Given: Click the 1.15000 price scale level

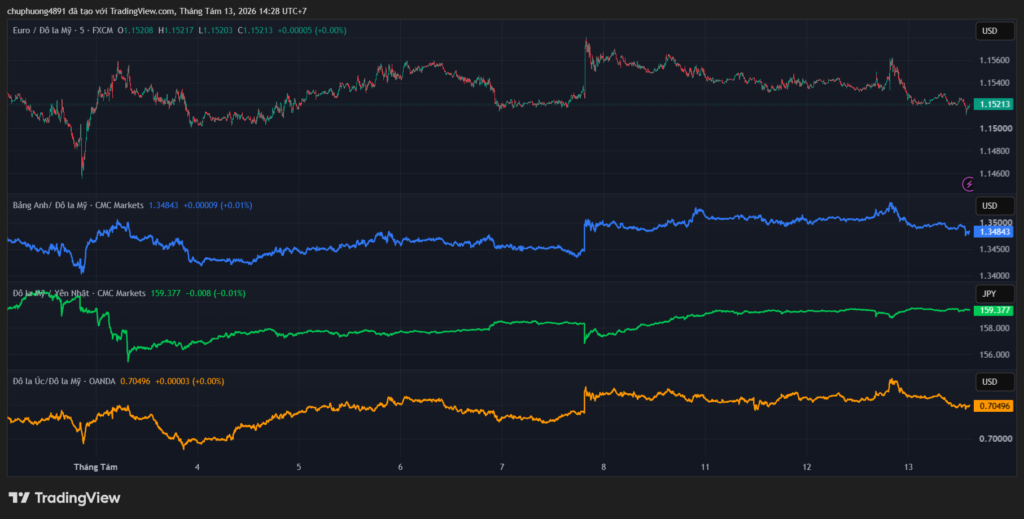Looking at the screenshot, I should click(994, 129).
